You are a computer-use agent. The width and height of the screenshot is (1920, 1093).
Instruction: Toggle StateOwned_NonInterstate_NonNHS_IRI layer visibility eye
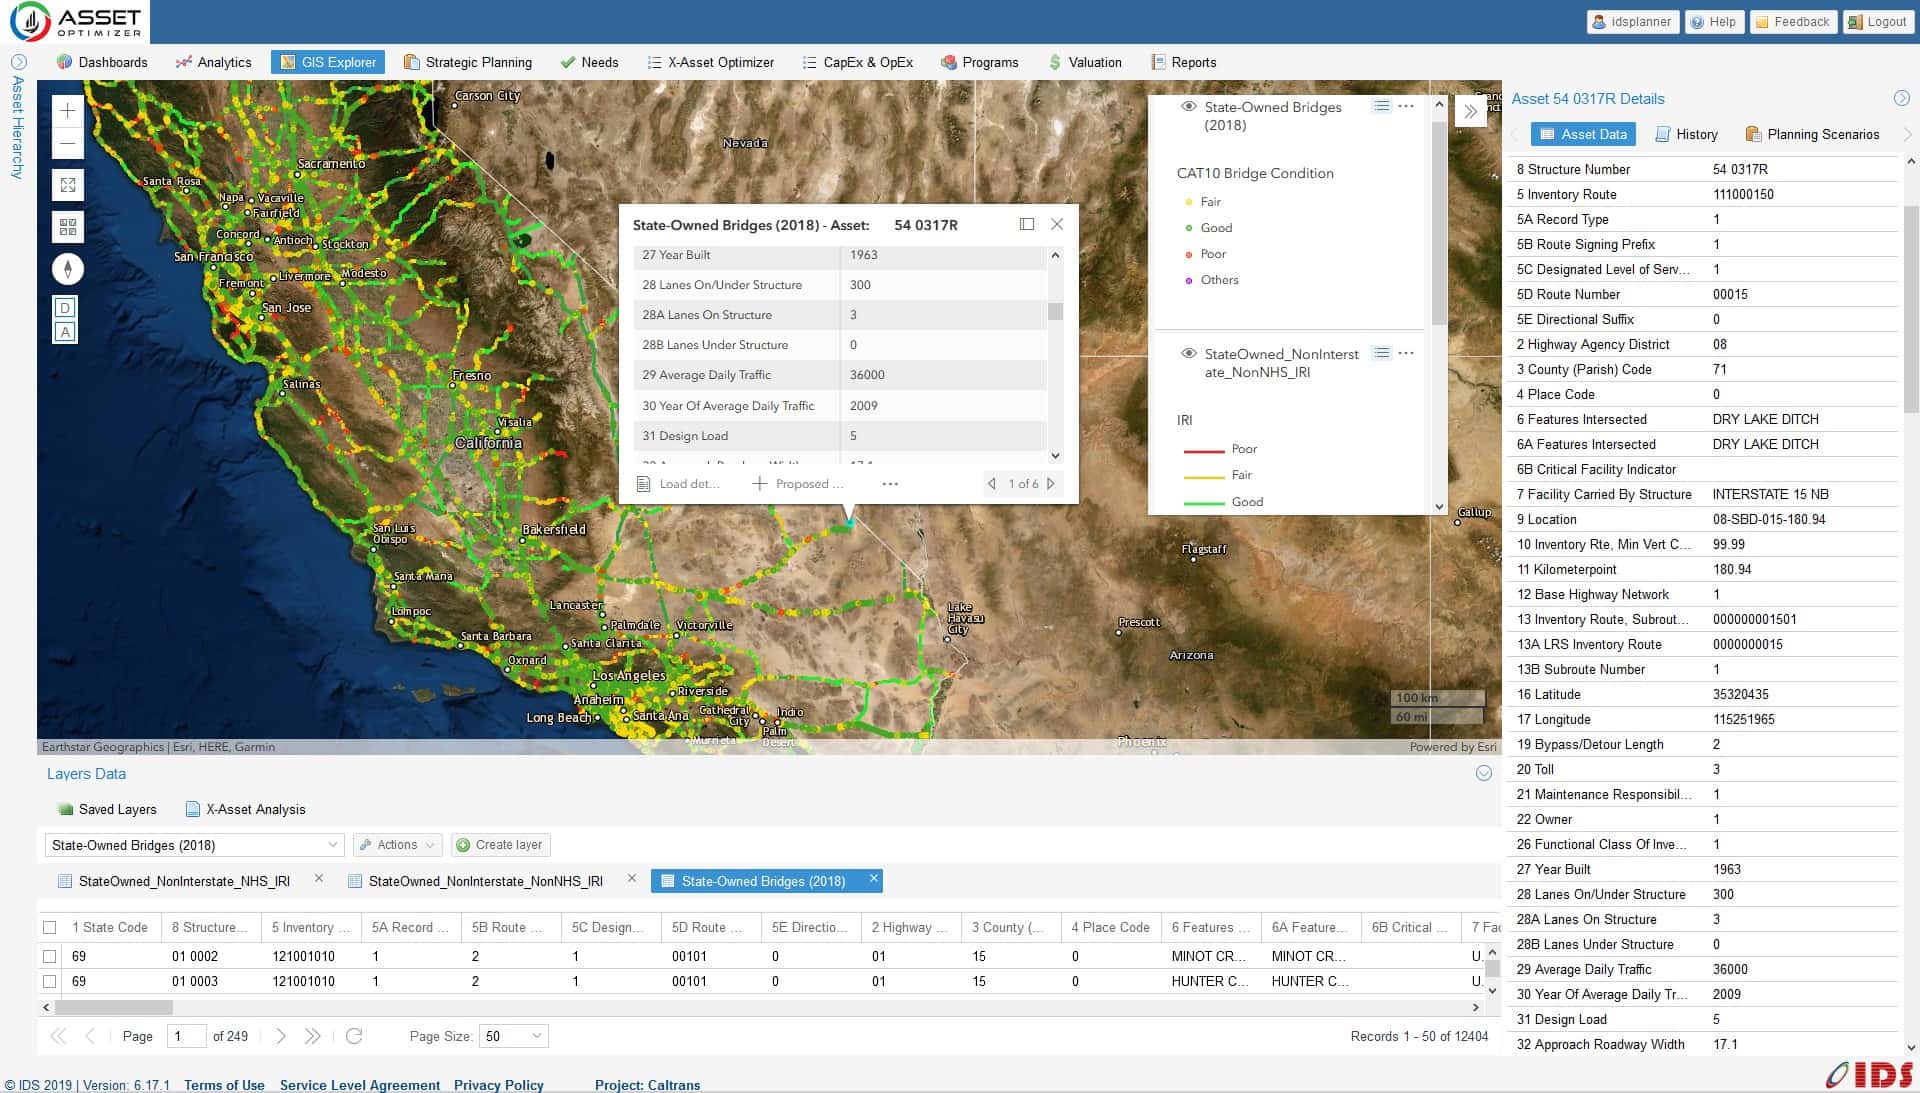[1189, 353]
